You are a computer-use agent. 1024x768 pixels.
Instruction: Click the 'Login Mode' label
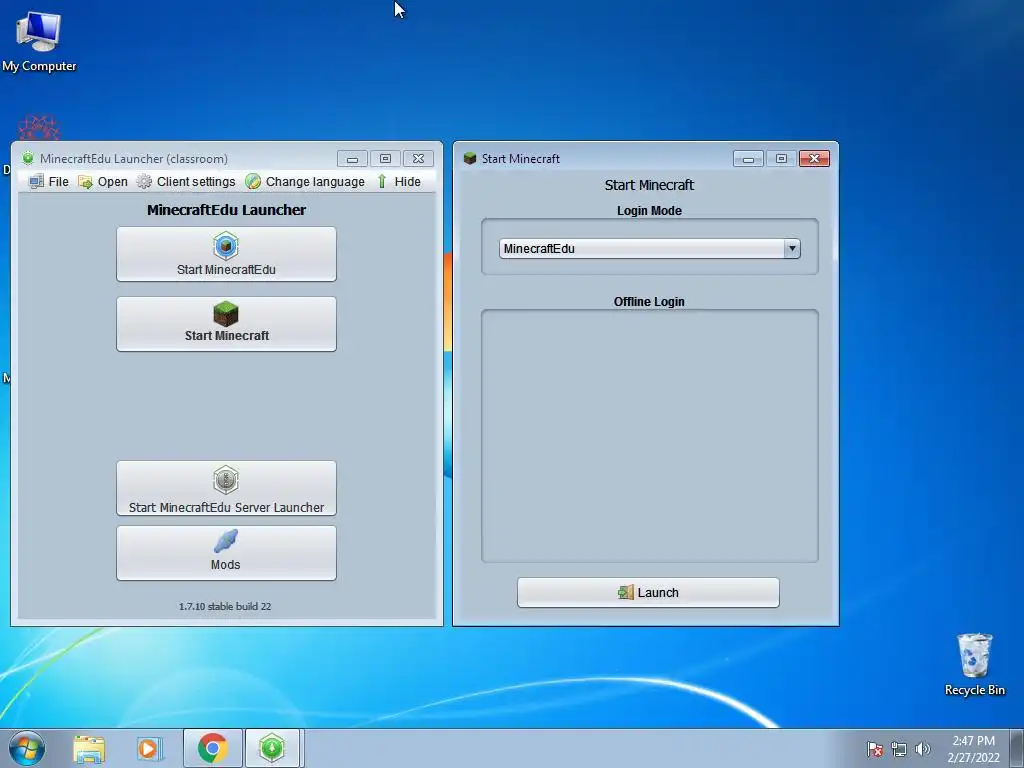(x=649, y=210)
